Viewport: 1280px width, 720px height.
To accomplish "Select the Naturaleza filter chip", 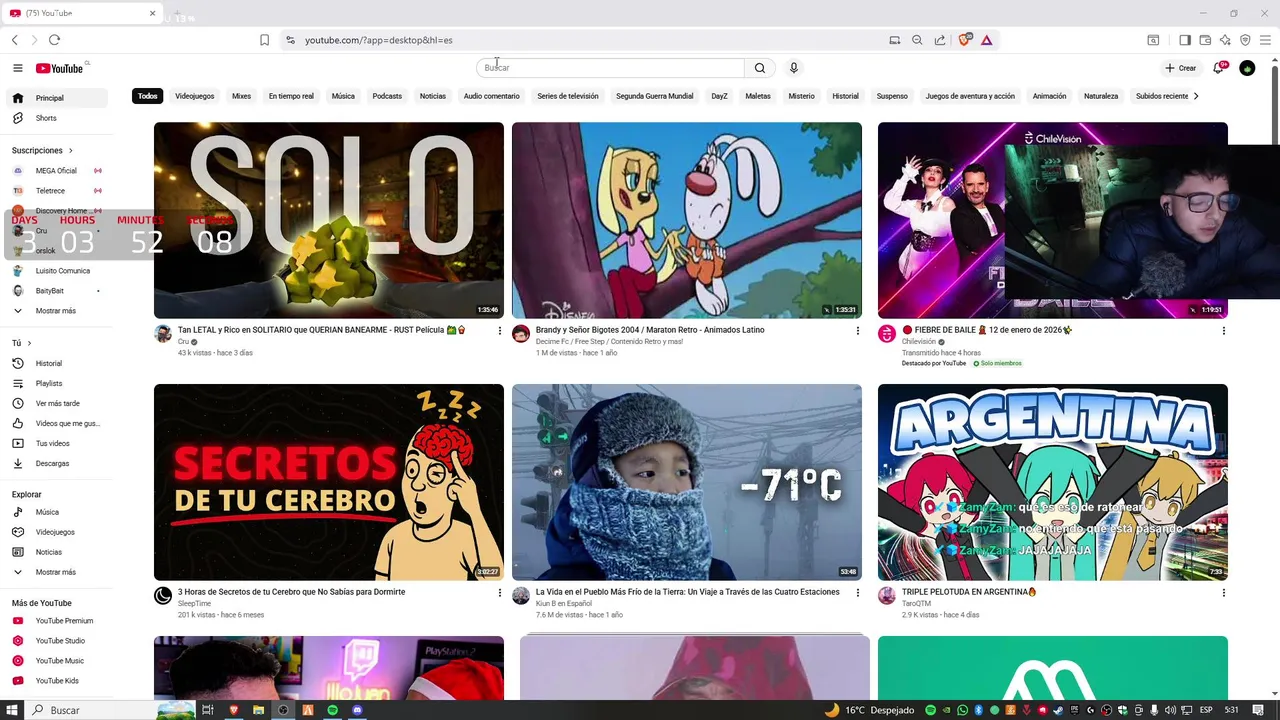I will pos(1101,96).
